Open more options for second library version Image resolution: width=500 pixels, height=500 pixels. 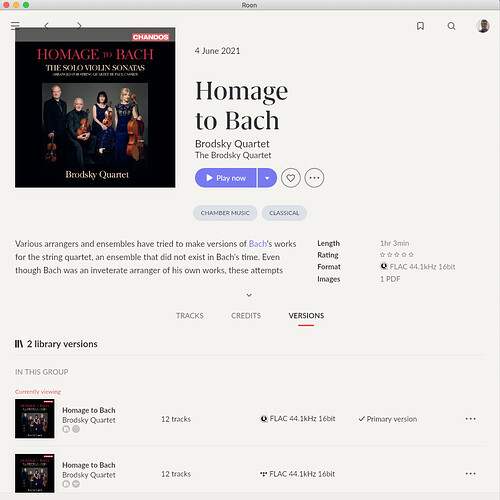pyautogui.click(x=470, y=474)
